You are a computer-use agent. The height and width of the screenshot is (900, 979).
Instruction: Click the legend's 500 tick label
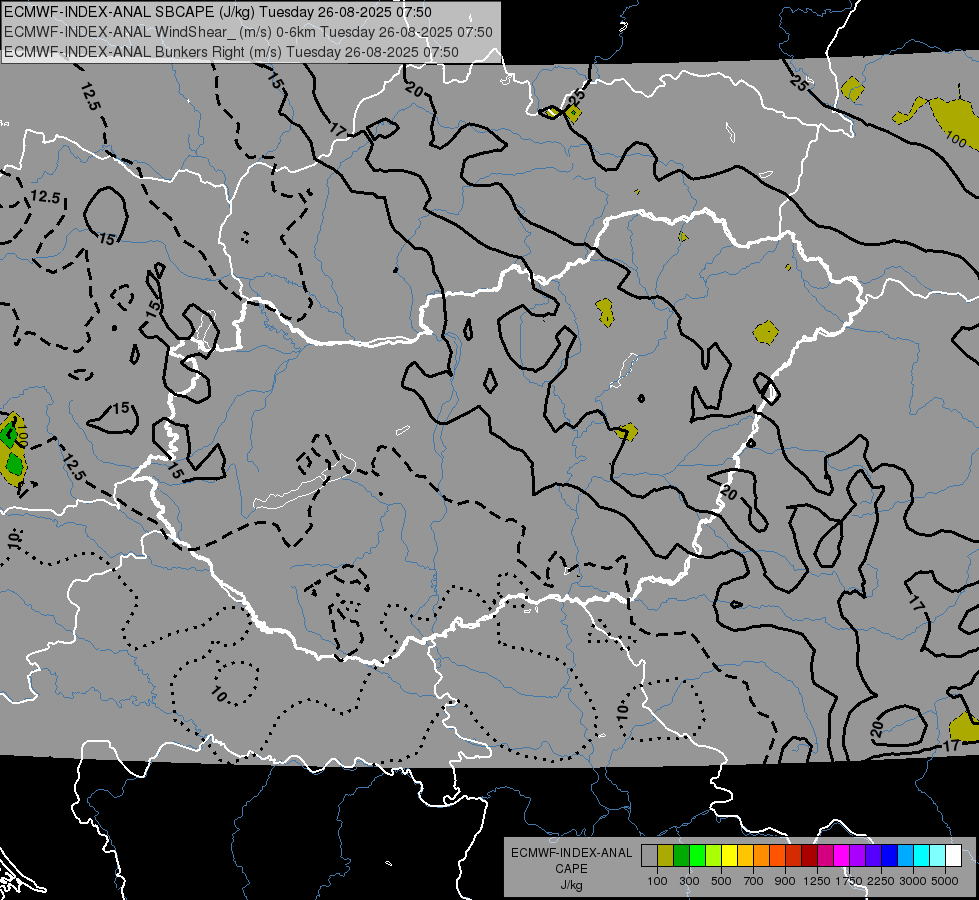click(x=721, y=881)
